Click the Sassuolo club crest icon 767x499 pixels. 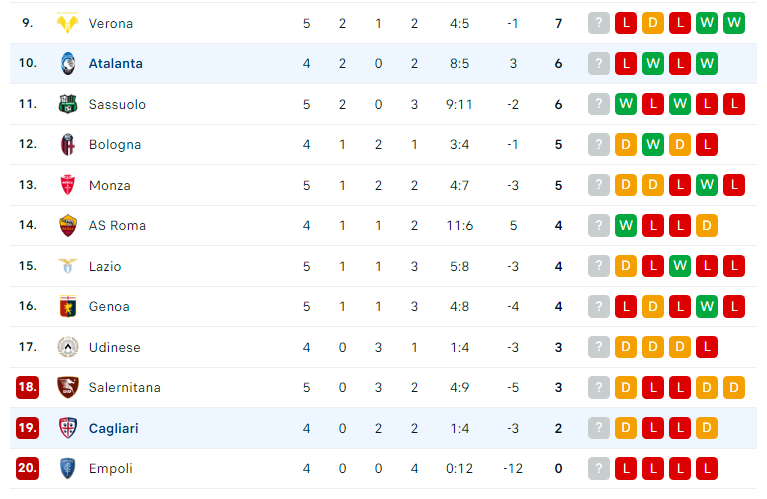coord(68,104)
